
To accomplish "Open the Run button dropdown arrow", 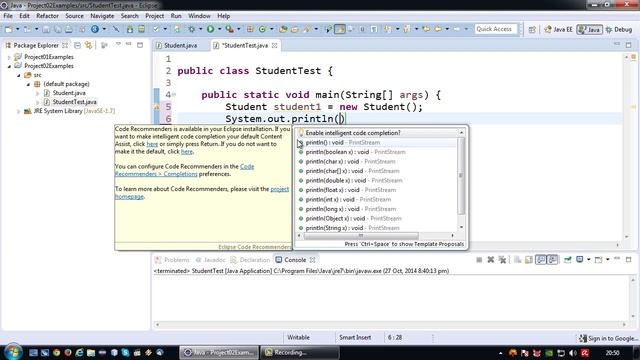I will click(219, 29).
